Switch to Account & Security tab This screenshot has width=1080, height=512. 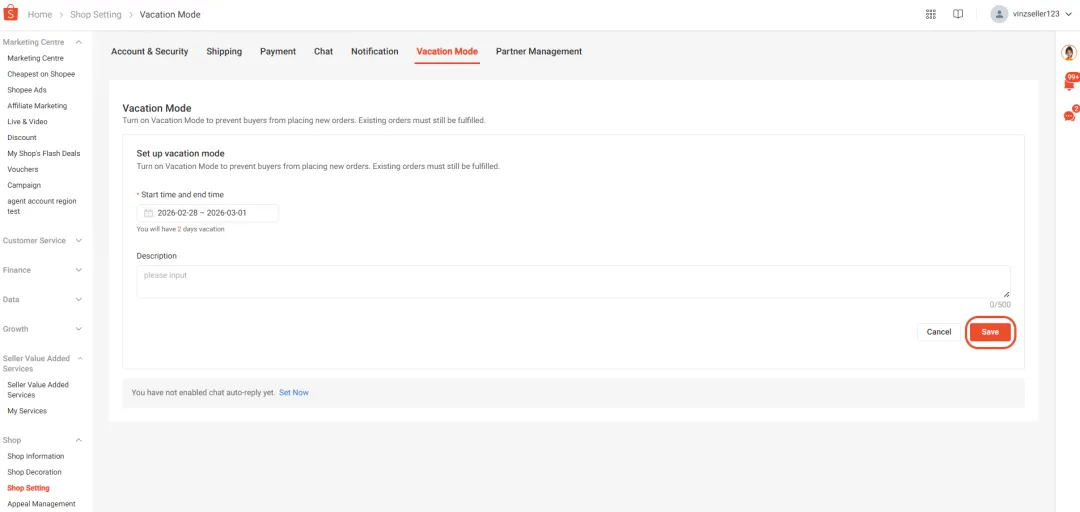coord(149,52)
